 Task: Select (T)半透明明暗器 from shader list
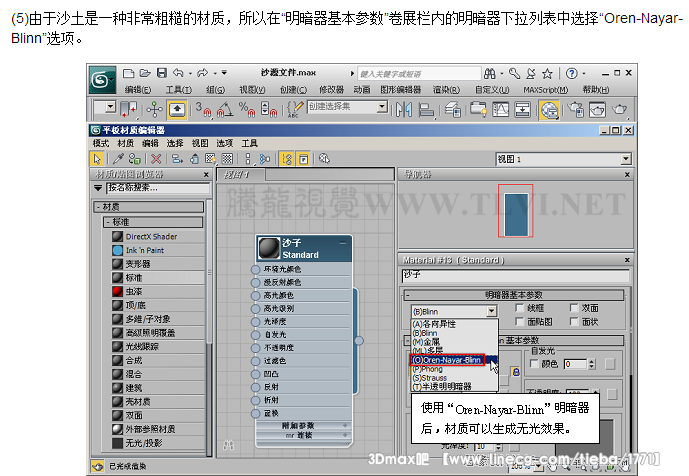455,387
